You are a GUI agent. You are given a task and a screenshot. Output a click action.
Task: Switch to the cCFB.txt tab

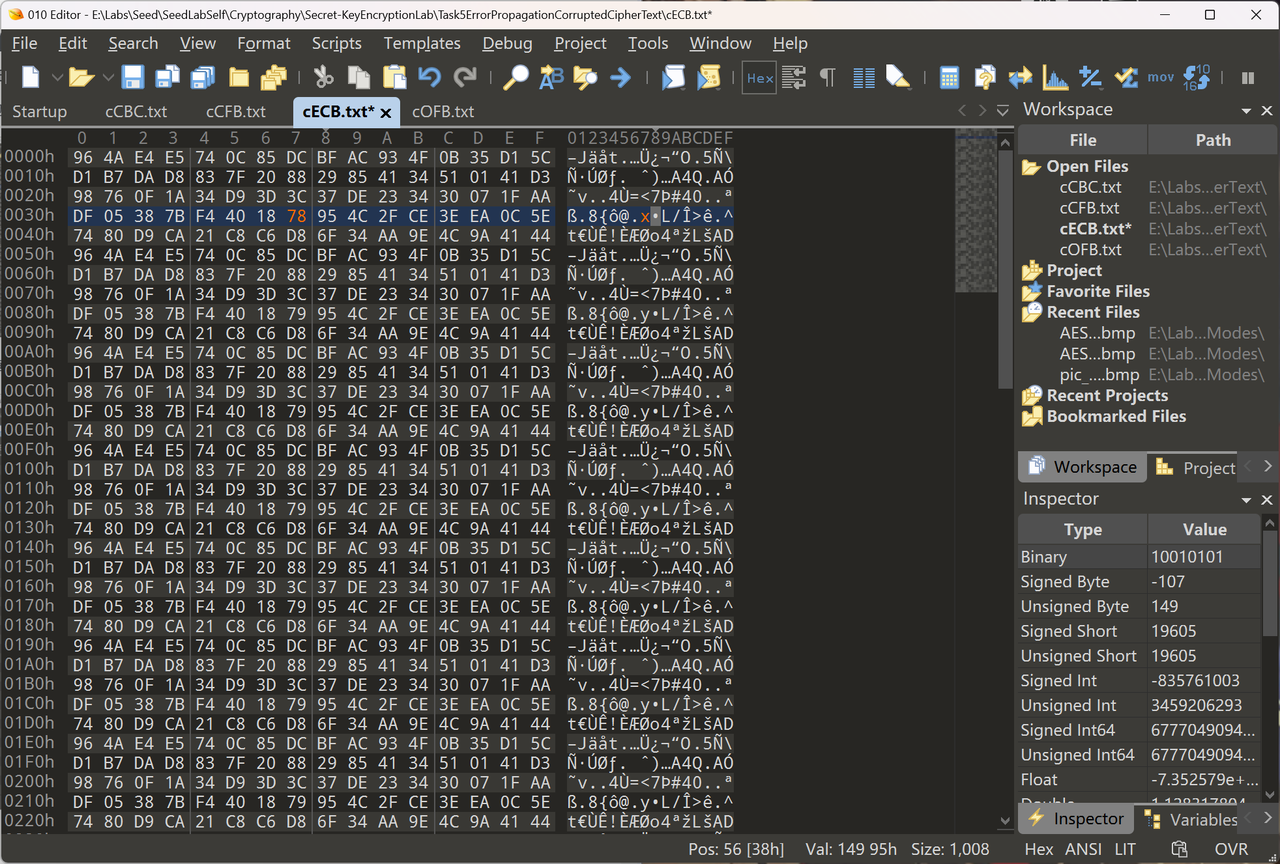coord(236,111)
